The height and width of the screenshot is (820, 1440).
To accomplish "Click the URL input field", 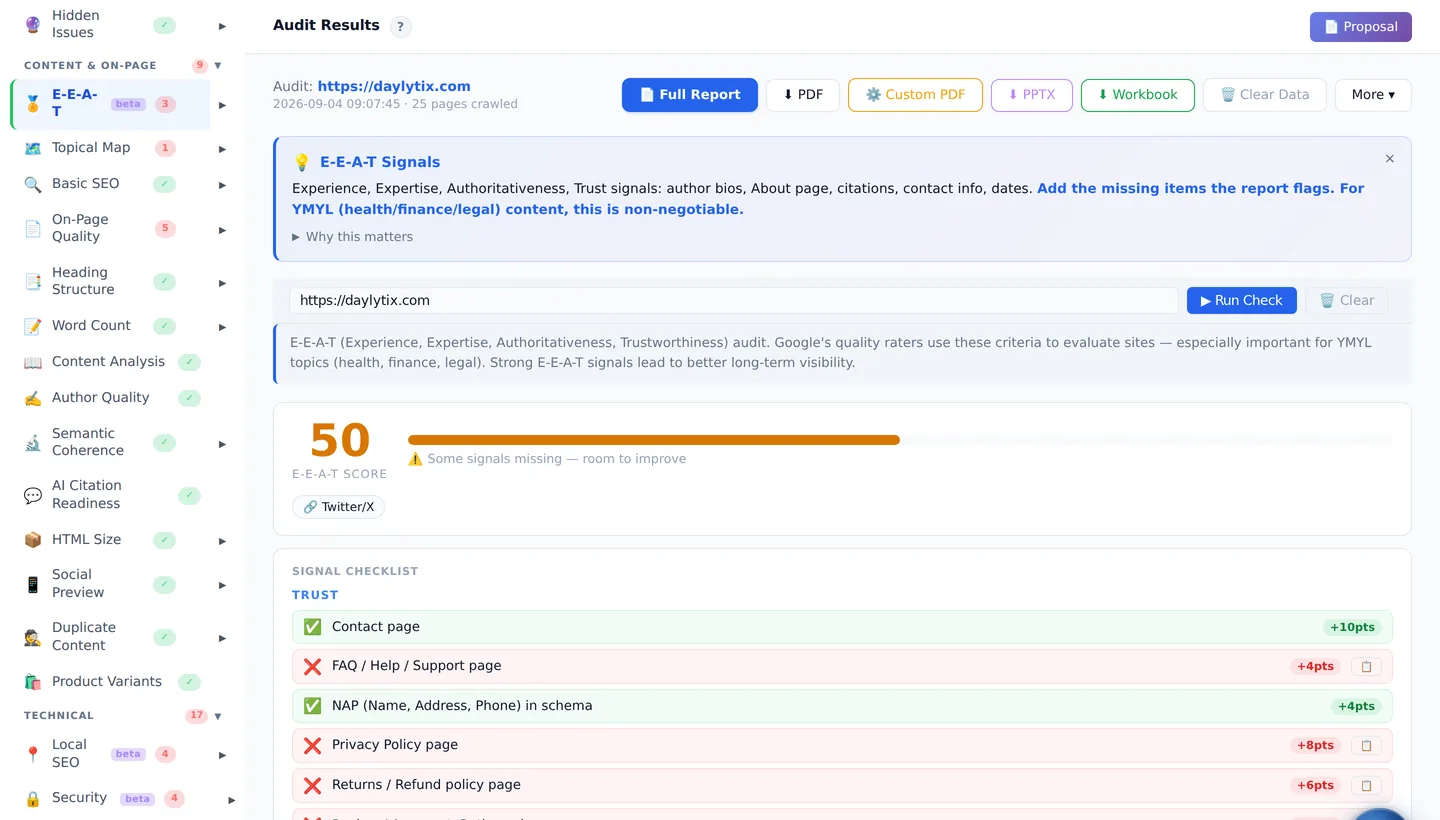I will click(x=734, y=301).
